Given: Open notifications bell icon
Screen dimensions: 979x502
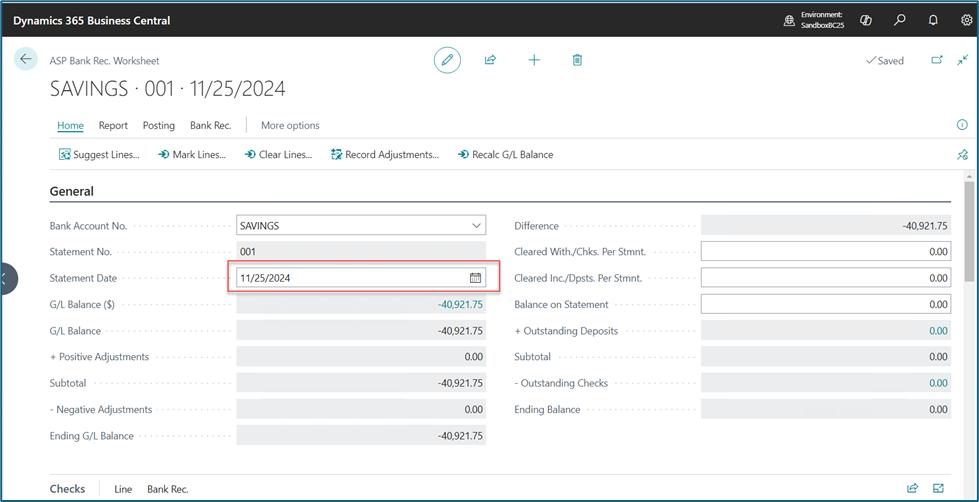Looking at the screenshot, I should [933, 21].
